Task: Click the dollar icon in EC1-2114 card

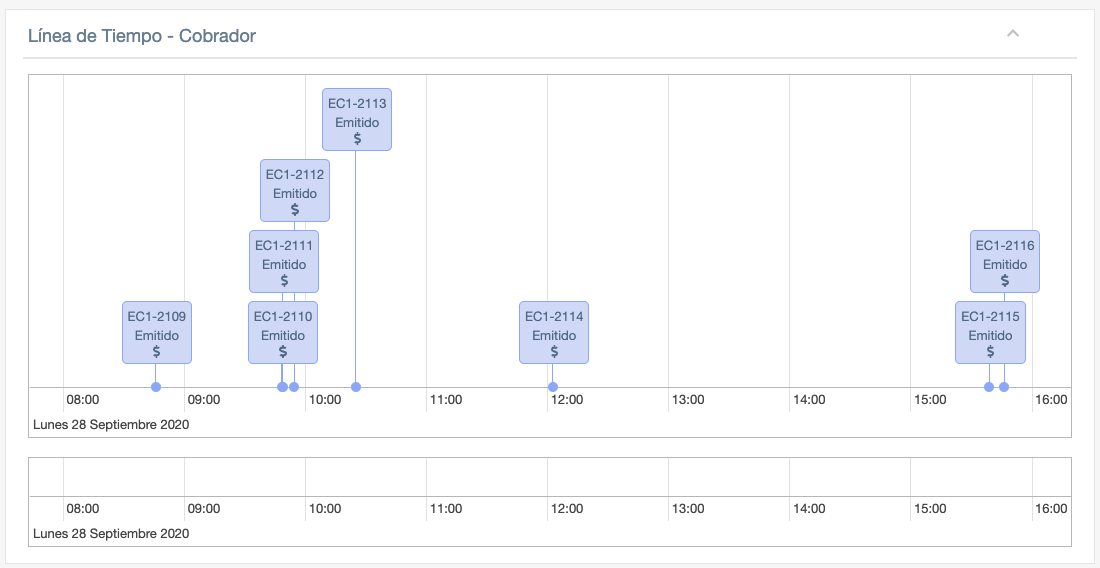Action: point(554,351)
